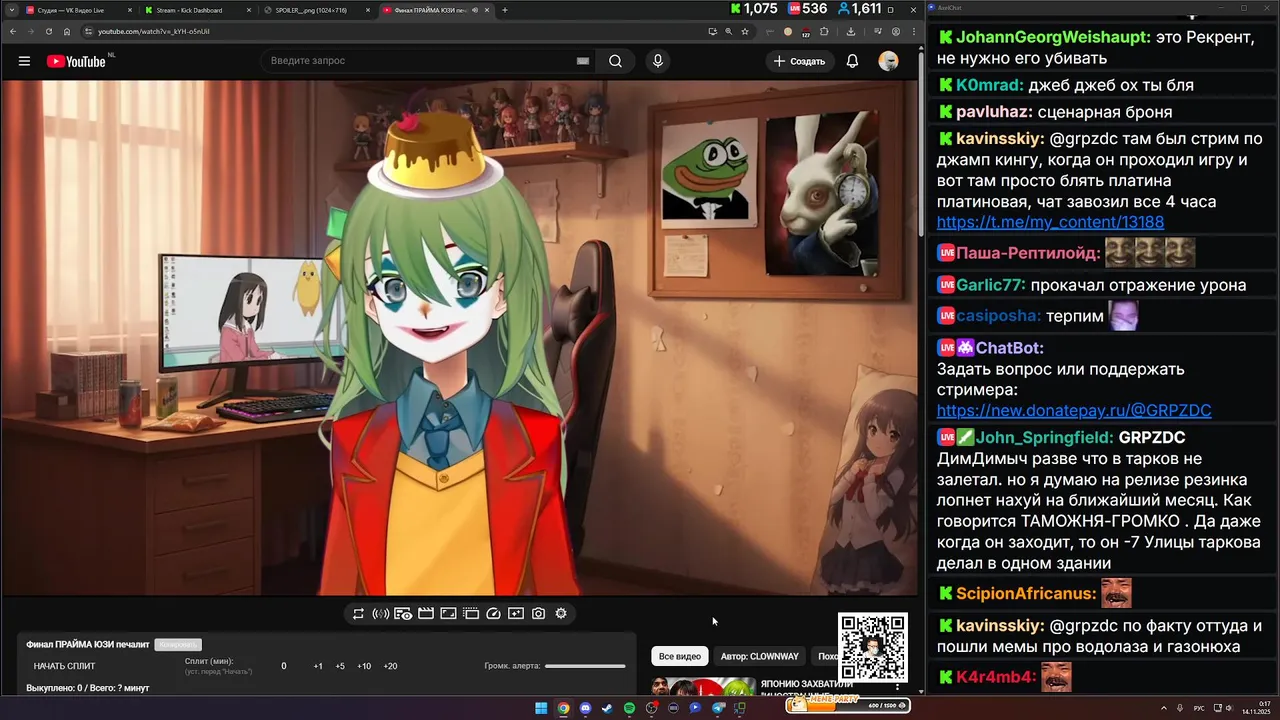Click the Создать create button
1280x720 pixels.
click(799, 61)
